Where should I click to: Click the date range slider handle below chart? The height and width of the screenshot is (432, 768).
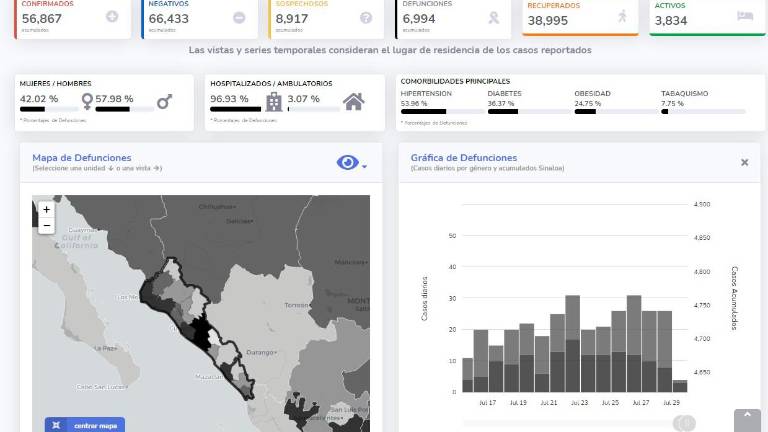coord(685,423)
